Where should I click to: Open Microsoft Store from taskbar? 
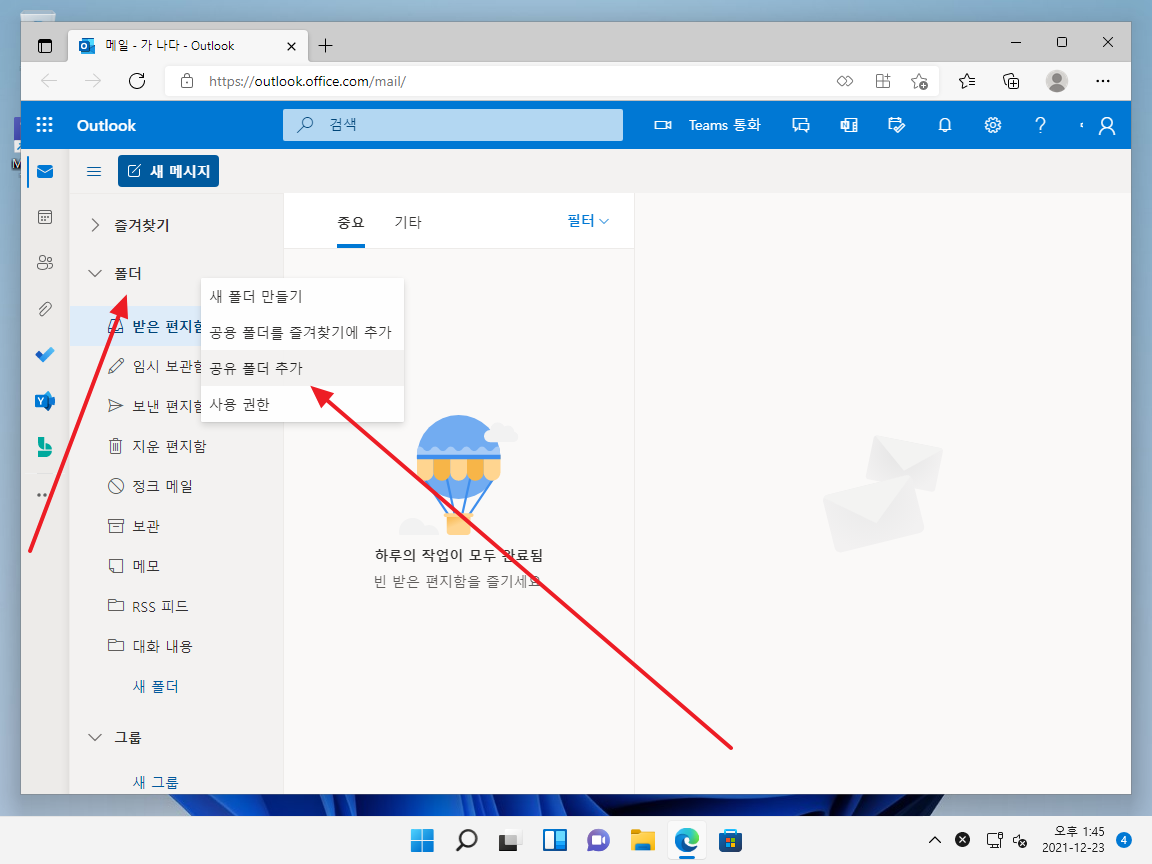[x=730, y=840]
